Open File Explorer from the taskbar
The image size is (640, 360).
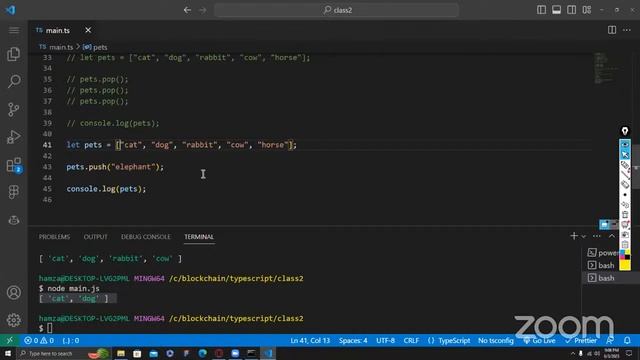click(121, 353)
